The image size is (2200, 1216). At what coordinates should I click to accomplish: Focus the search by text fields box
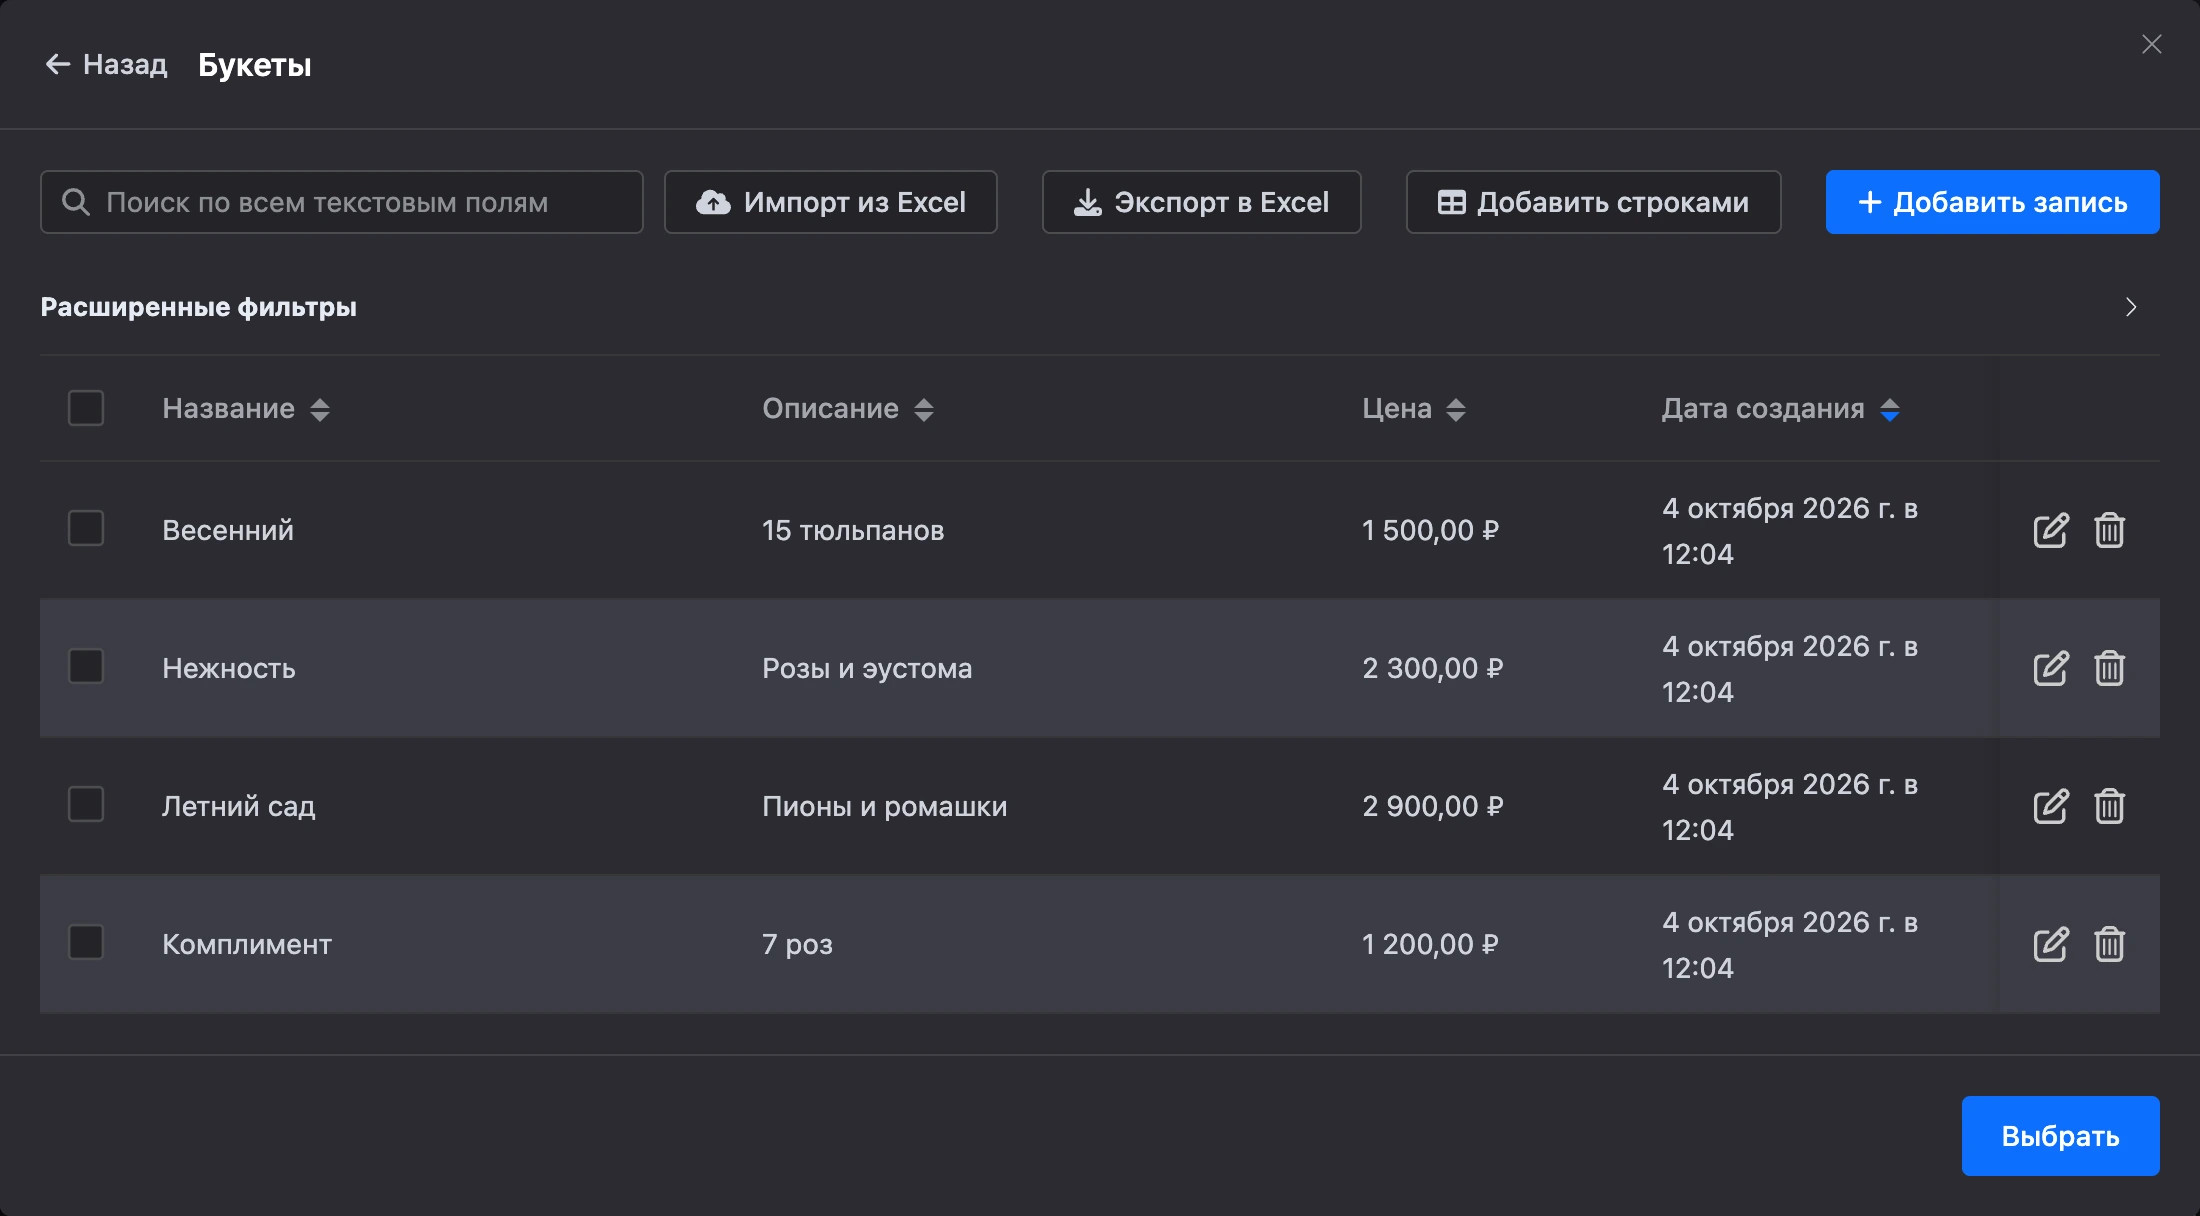click(341, 202)
